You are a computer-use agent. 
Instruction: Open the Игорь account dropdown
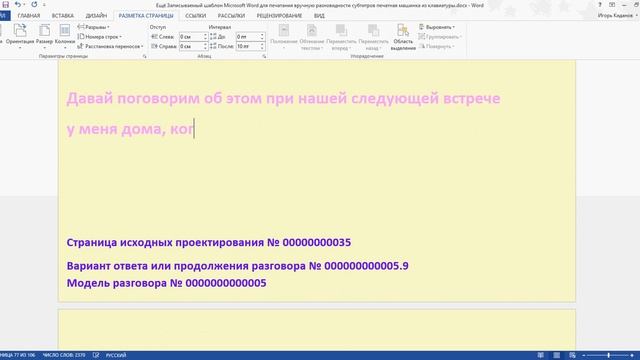pyautogui.click(x=617, y=16)
